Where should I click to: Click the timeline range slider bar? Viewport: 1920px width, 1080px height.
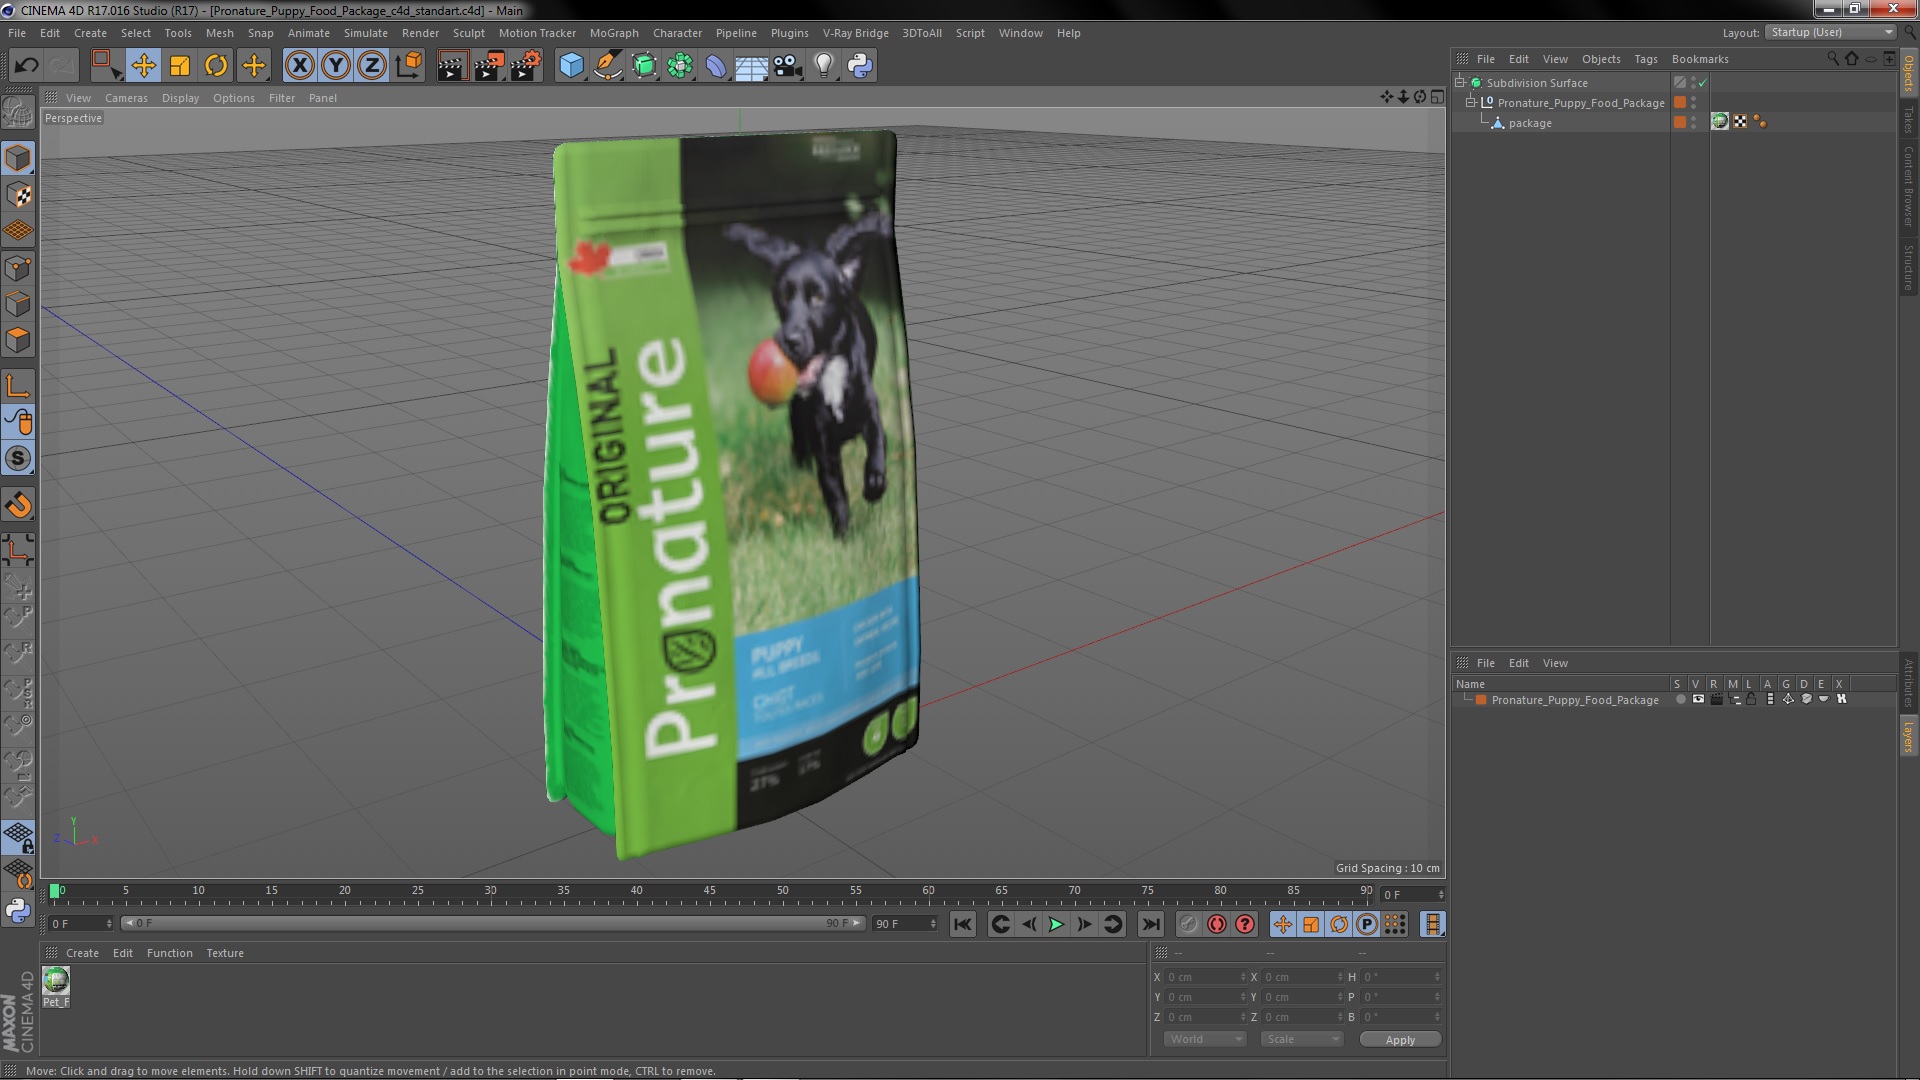pyautogui.click(x=492, y=924)
